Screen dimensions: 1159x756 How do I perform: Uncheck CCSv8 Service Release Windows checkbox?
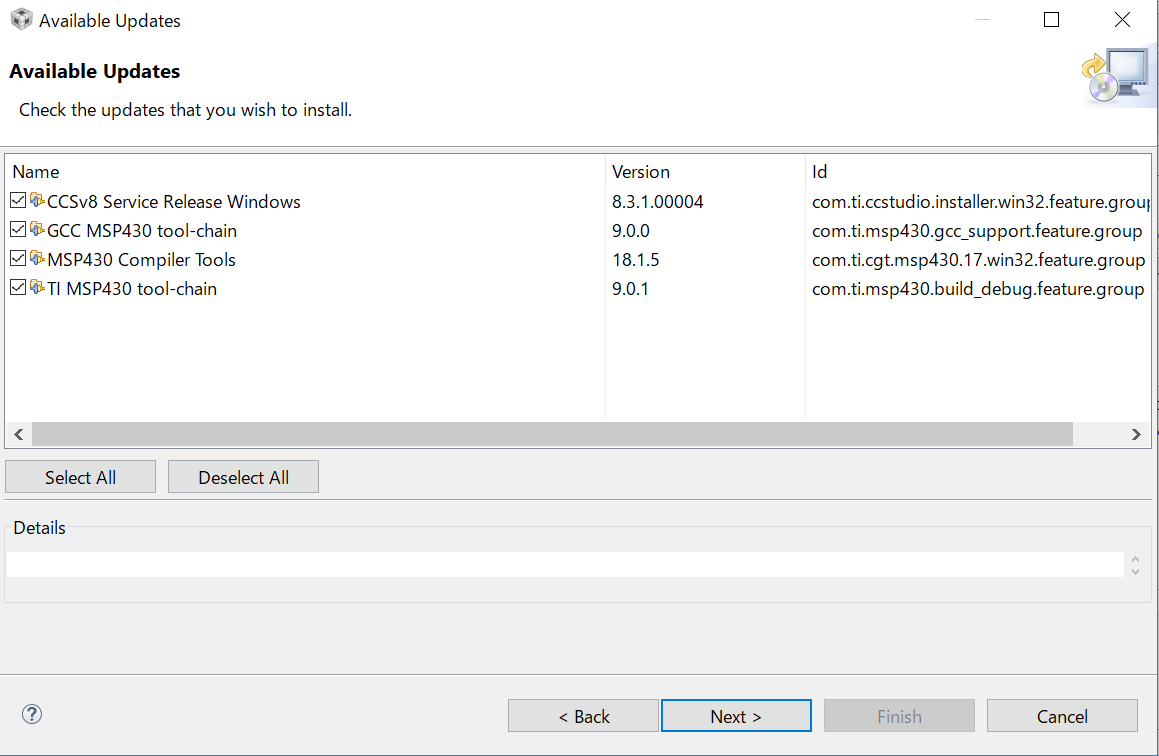pyautogui.click(x=18, y=201)
